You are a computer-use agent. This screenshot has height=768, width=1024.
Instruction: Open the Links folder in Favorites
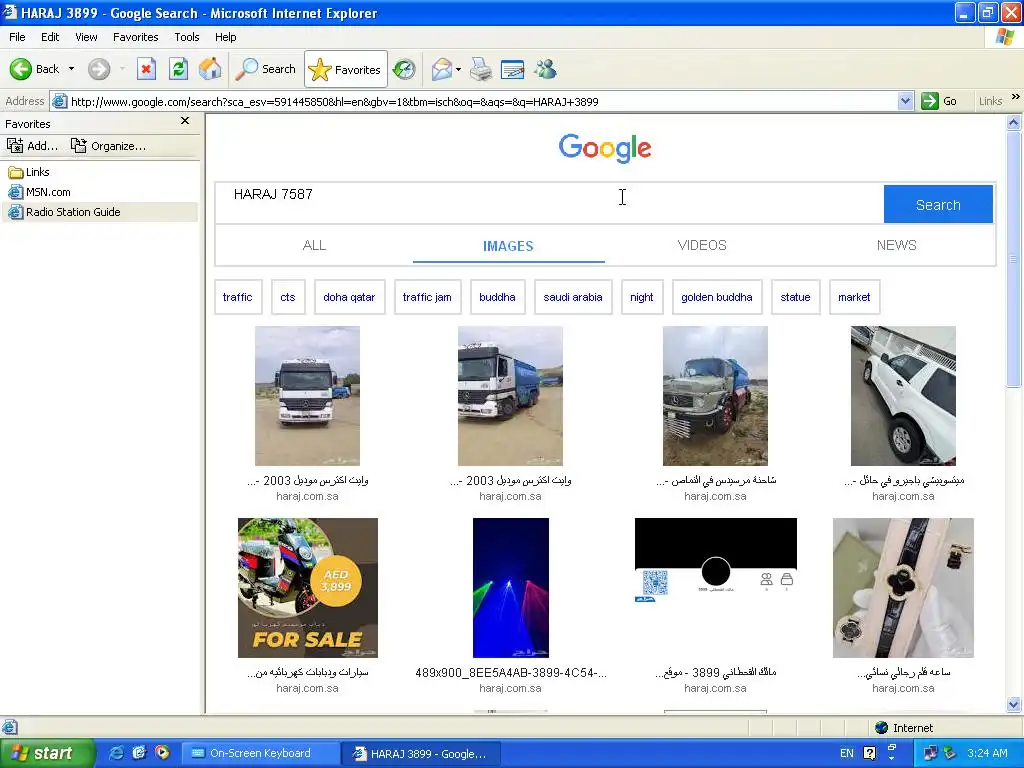click(29, 172)
